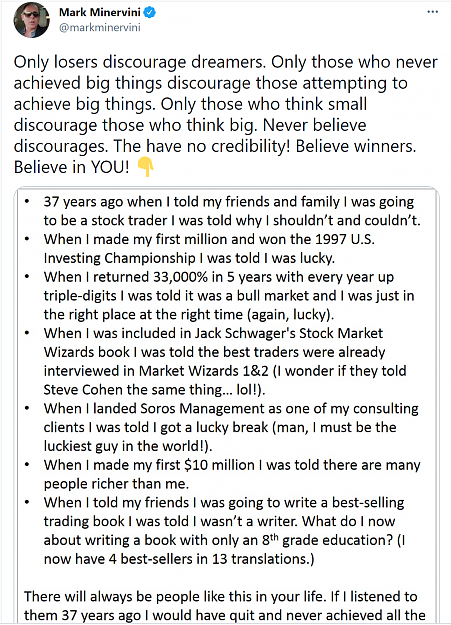This screenshot has width=451, height=625.
Task: Open Mark Minervini's profile avatar
Action: pos(32,20)
